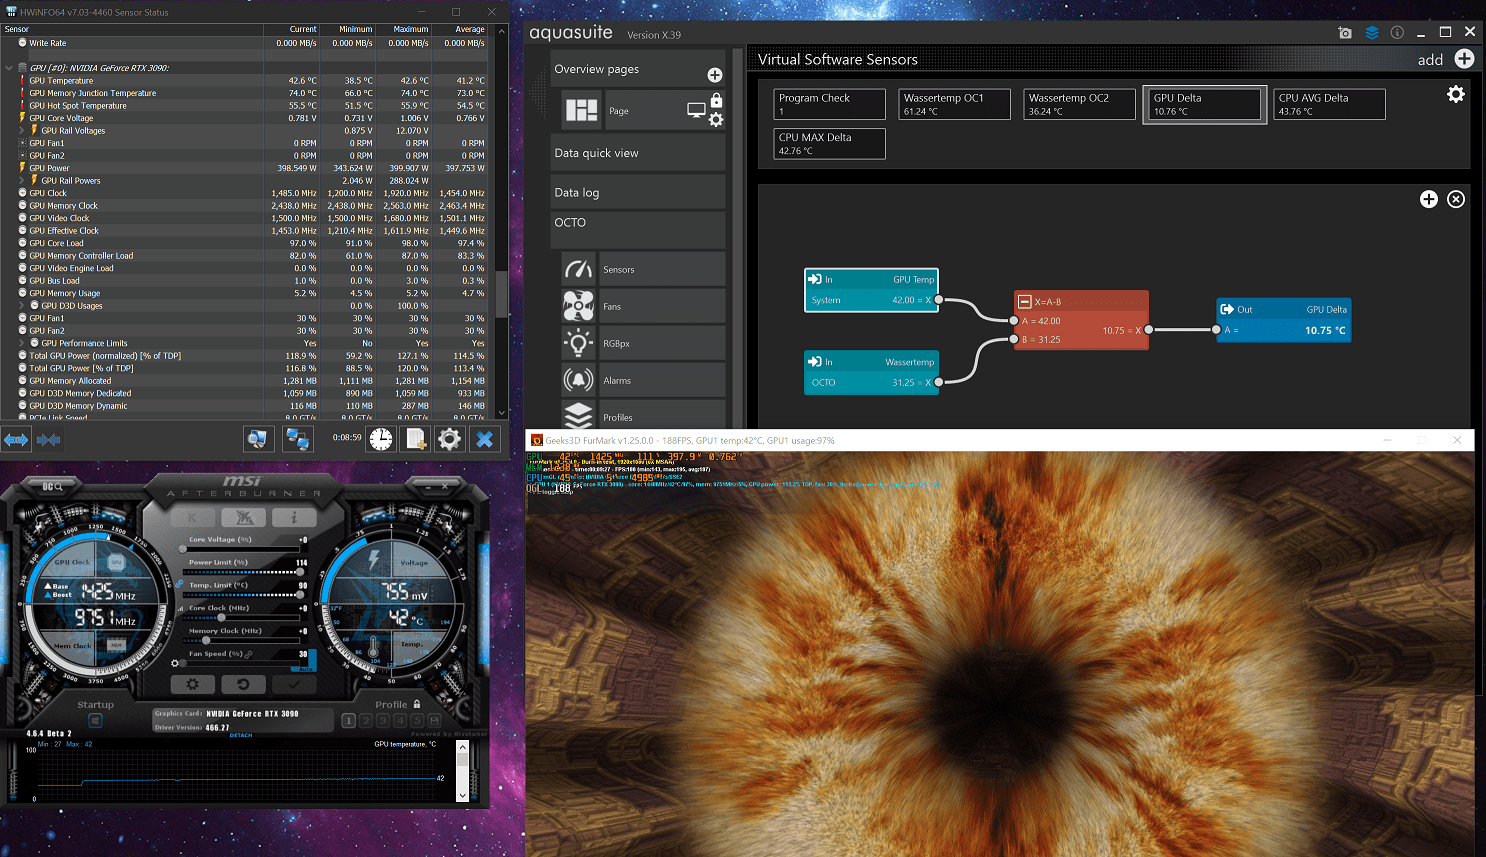
Task: Add new virtual sensor with plus icon
Action: tap(1464, 59)
